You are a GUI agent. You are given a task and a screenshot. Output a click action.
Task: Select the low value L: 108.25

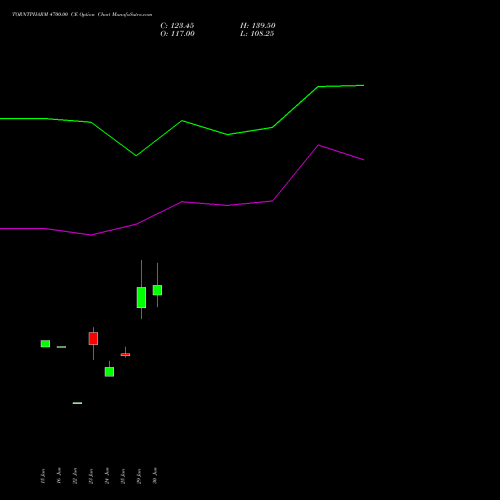pos(257,34)
